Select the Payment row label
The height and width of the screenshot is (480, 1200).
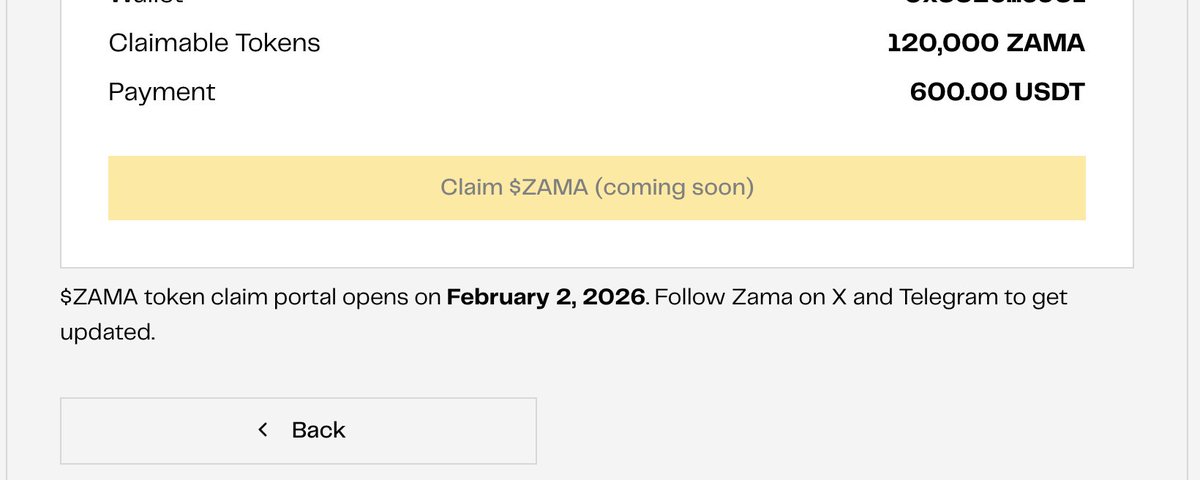click(161, 92)
